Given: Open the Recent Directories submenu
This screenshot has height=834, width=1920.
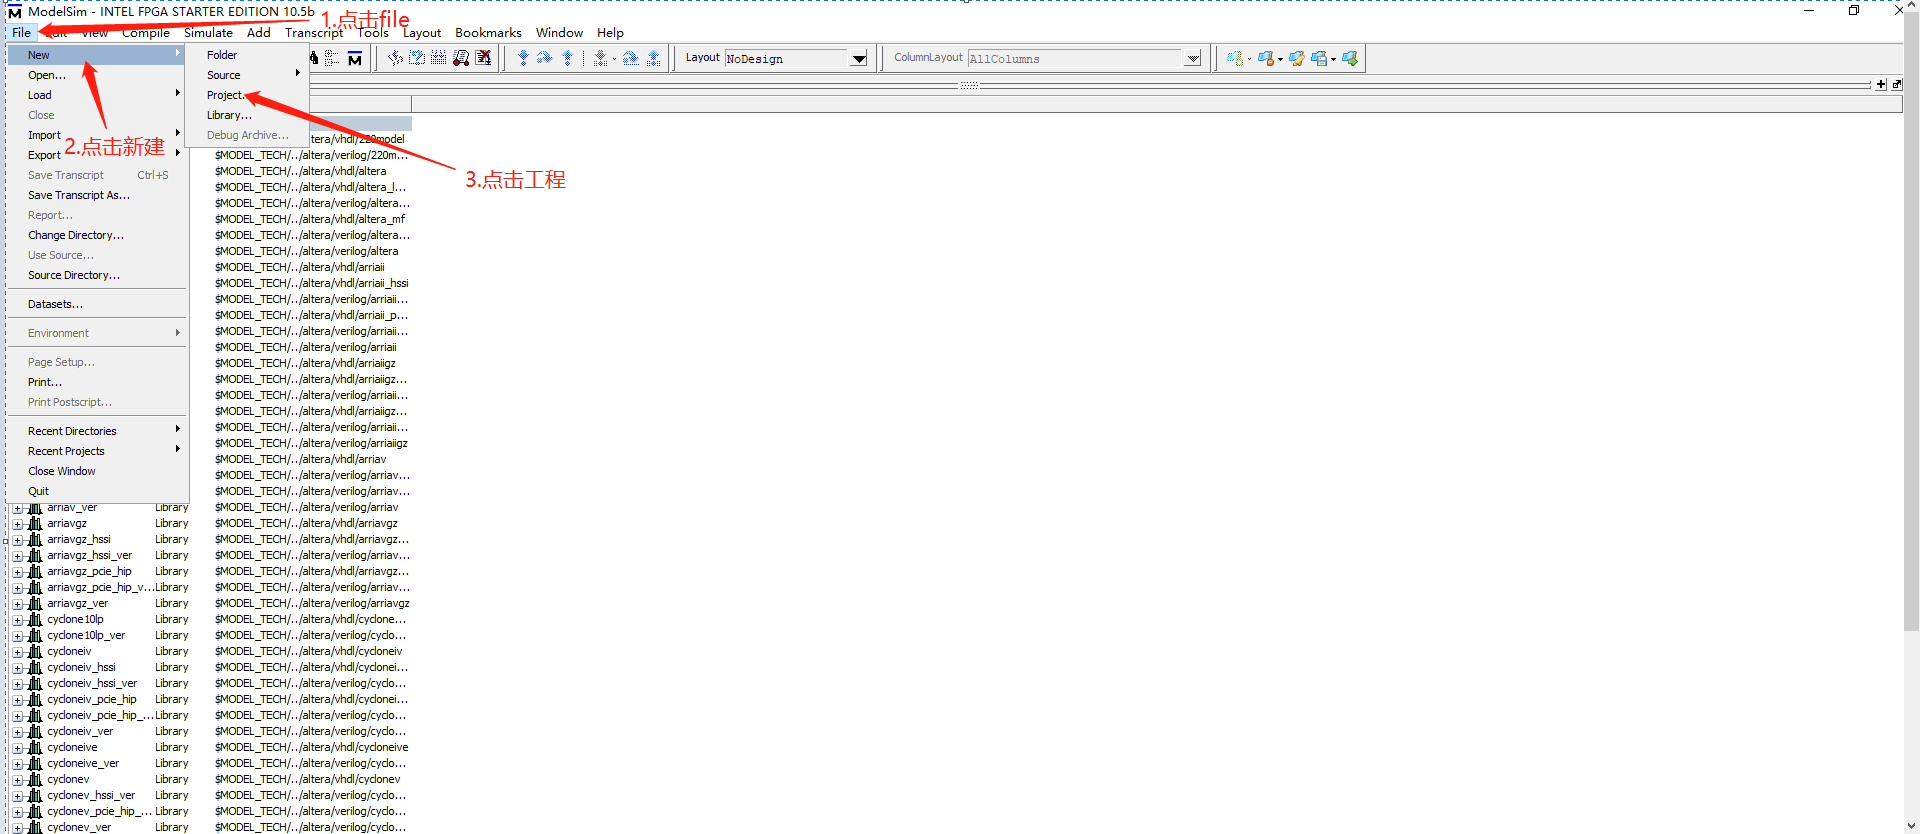Looking at the screenshot, I should point(97,431).
